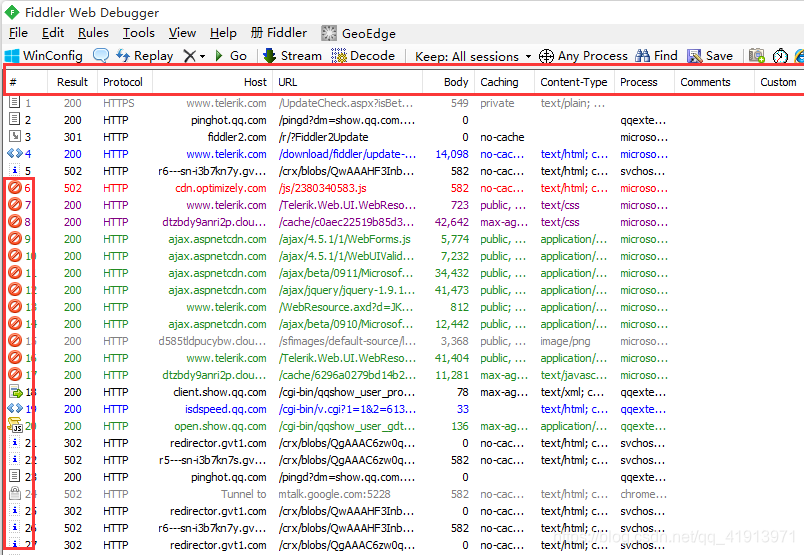Sort by the Result column header

tap(72, 82)
